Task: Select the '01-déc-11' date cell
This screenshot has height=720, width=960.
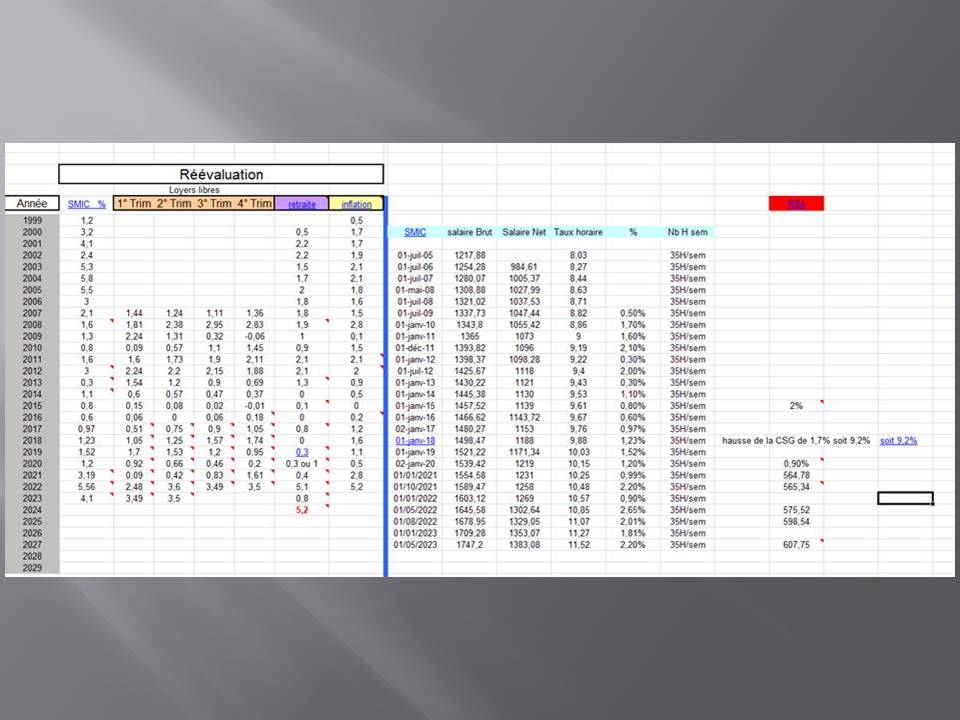Action: 415,348
